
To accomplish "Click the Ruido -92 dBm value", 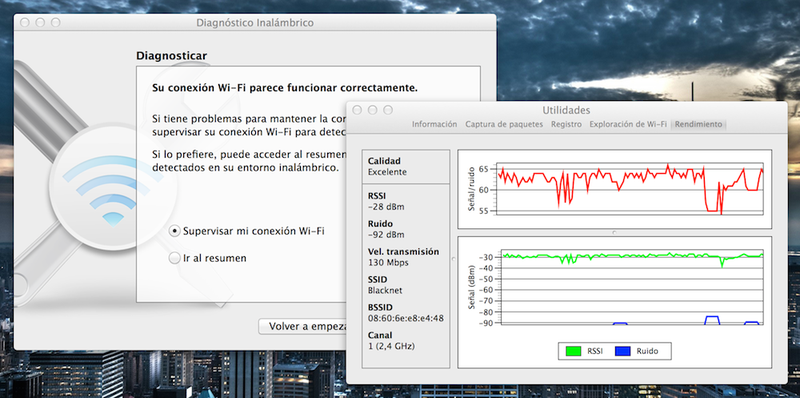I will click(x=386, y=235).
